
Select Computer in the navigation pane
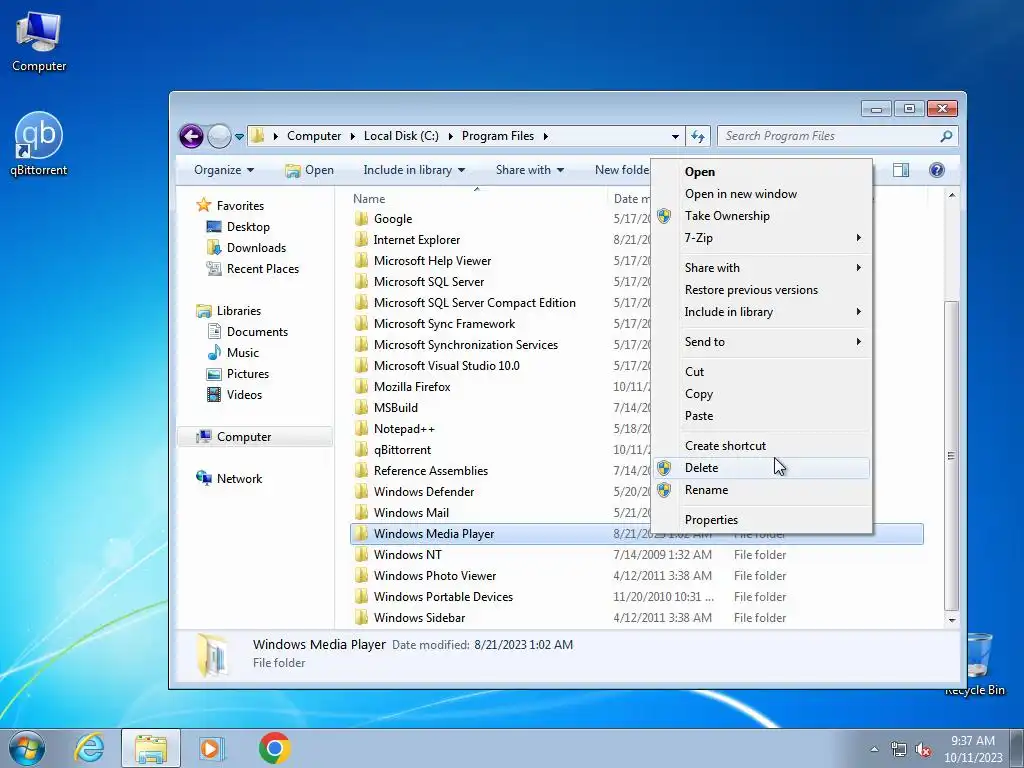255,437
